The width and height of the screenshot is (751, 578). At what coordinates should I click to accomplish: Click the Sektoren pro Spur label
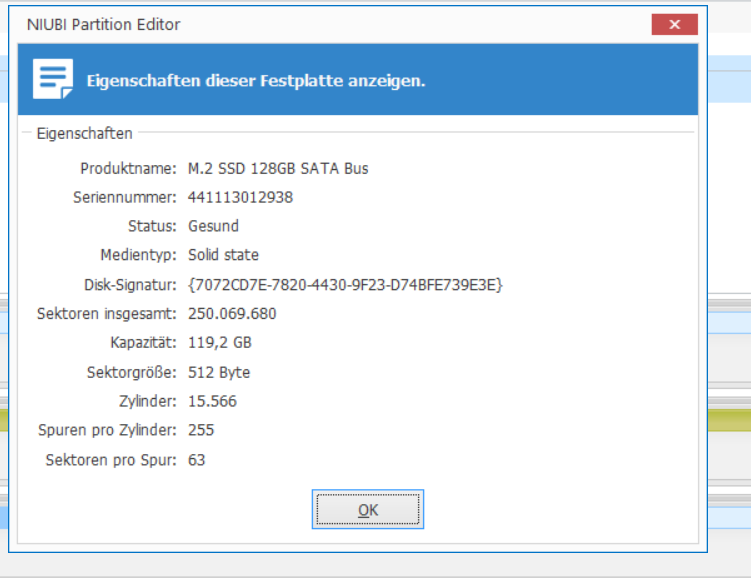(111, 460)
